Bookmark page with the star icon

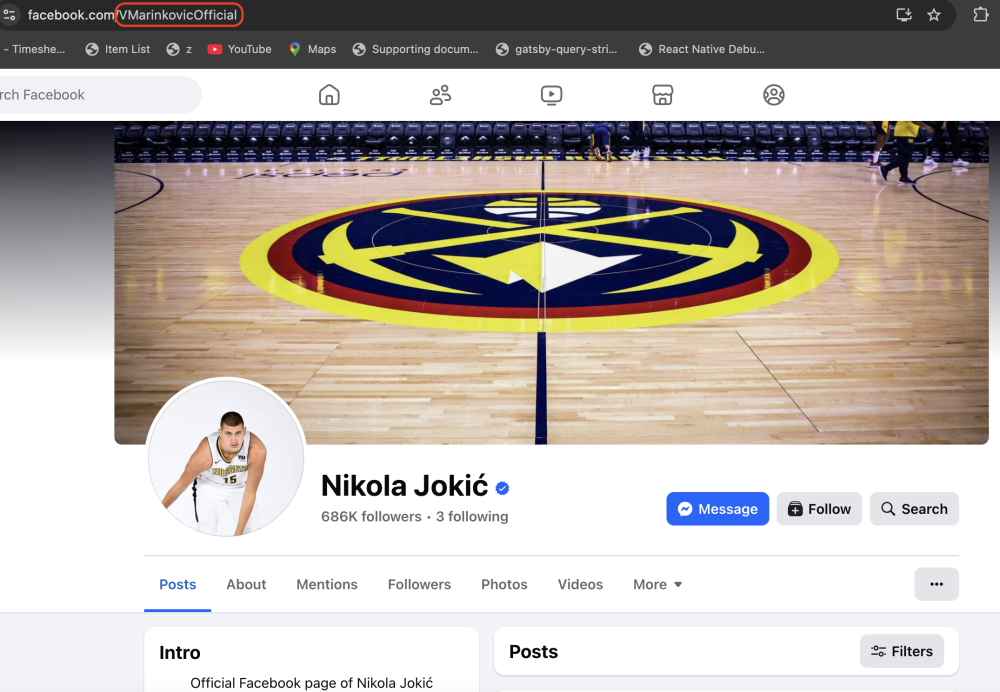[x=934, y=15]
